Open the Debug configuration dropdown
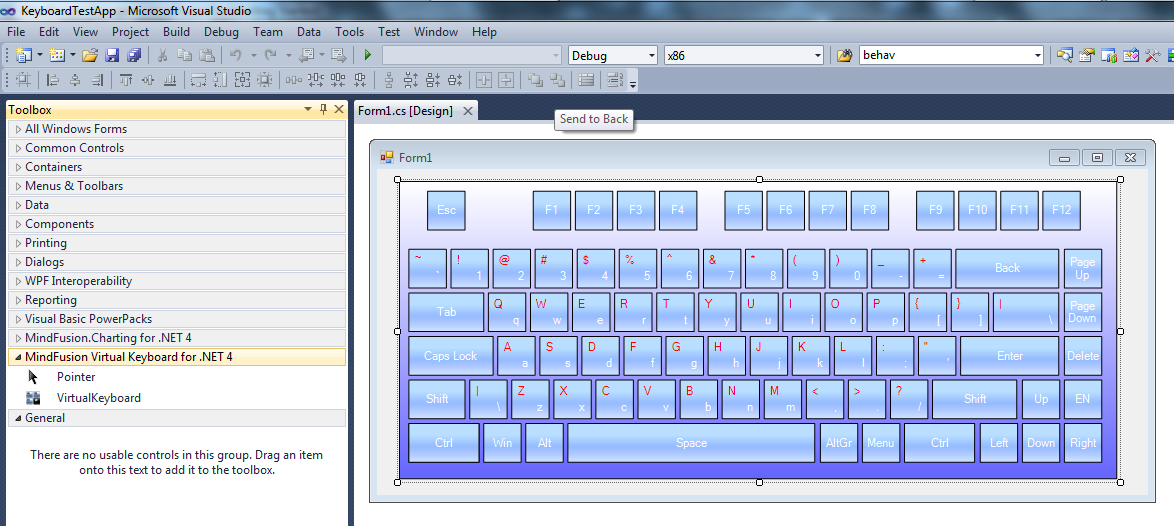 (650, 55)
